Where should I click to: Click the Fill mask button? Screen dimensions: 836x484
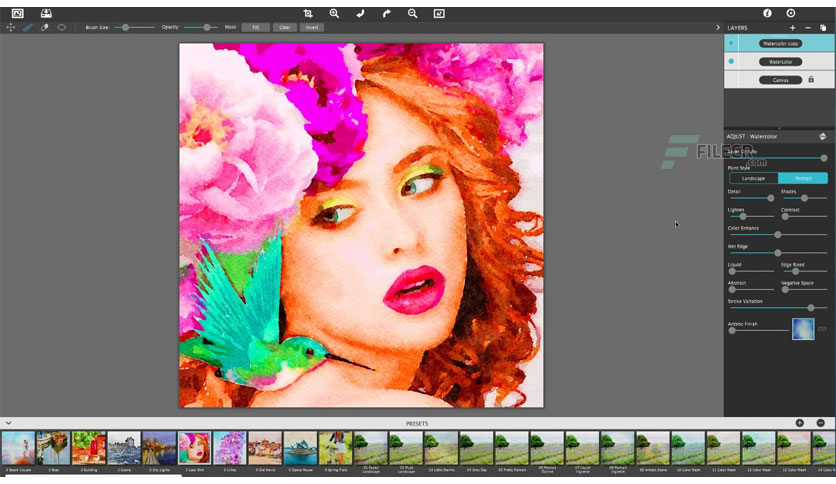[255, 27]
